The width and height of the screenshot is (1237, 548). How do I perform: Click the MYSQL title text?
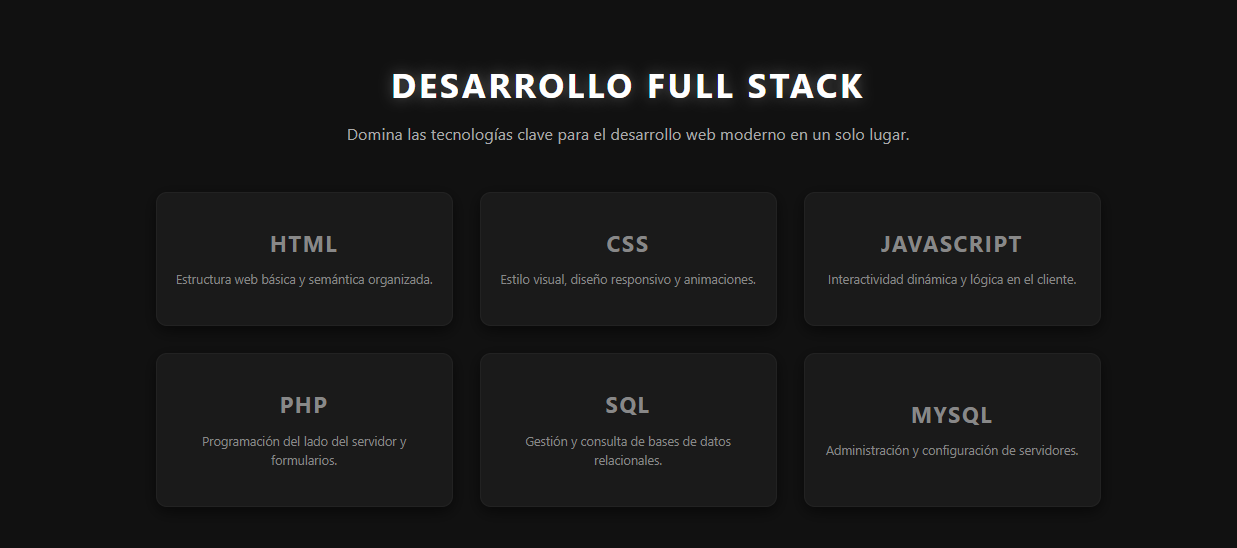pyautogui.click(x=952, y=415)
